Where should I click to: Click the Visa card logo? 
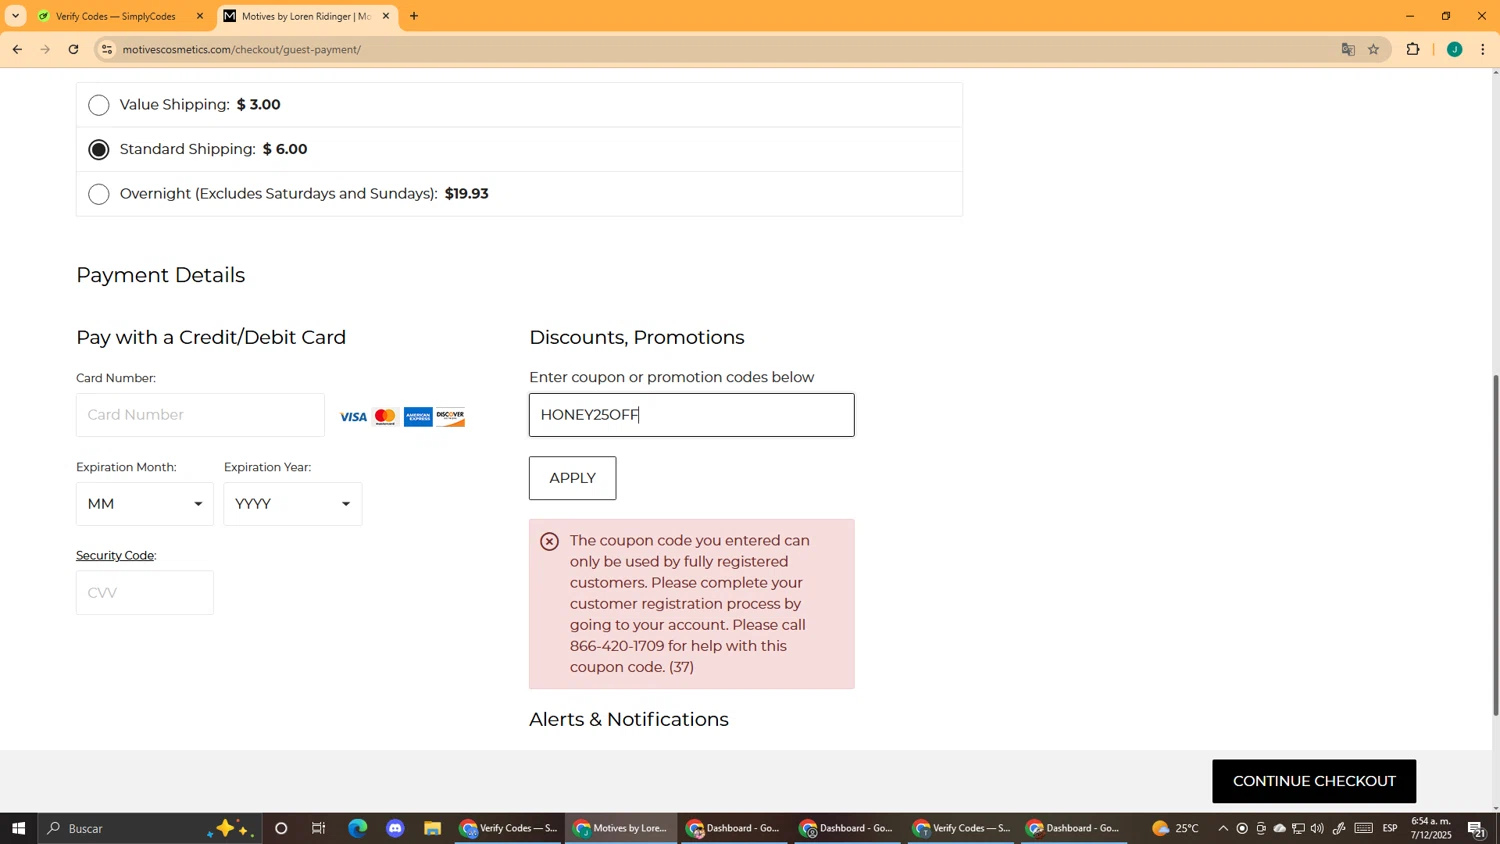click(353, 417)
